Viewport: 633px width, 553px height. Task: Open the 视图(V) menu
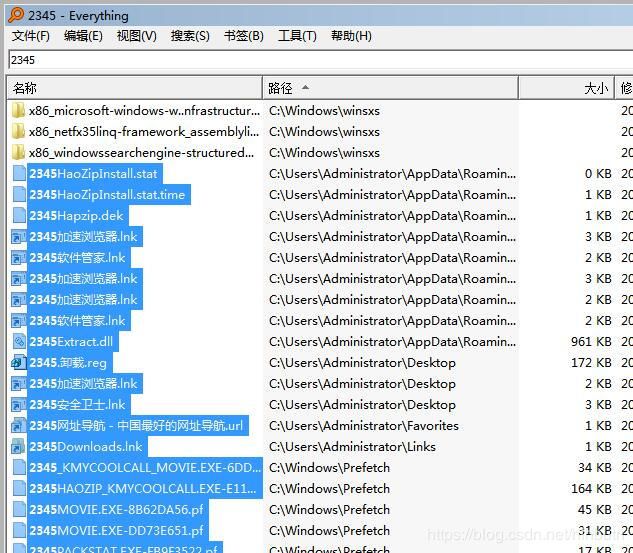click(x=136, y=36)
